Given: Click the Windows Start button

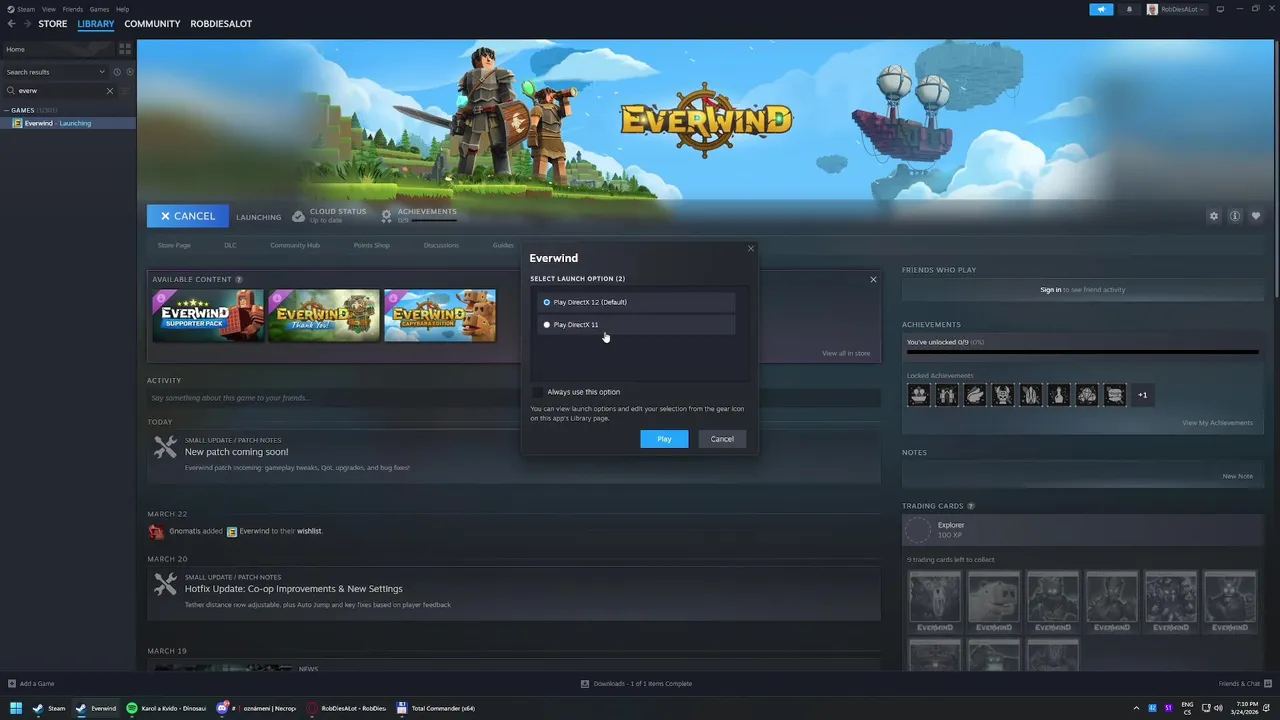Looking at the screenshot, I should pyautogui.click(x=15, y=708).
